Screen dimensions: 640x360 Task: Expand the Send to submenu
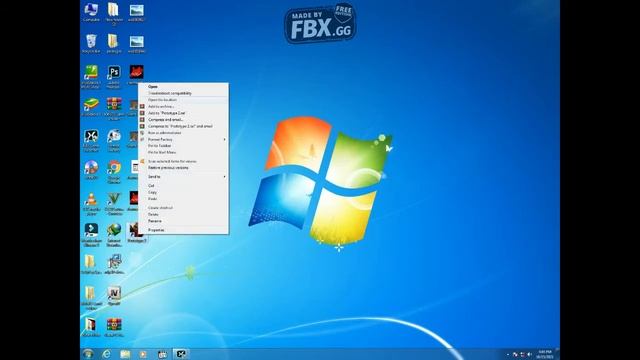183,177
